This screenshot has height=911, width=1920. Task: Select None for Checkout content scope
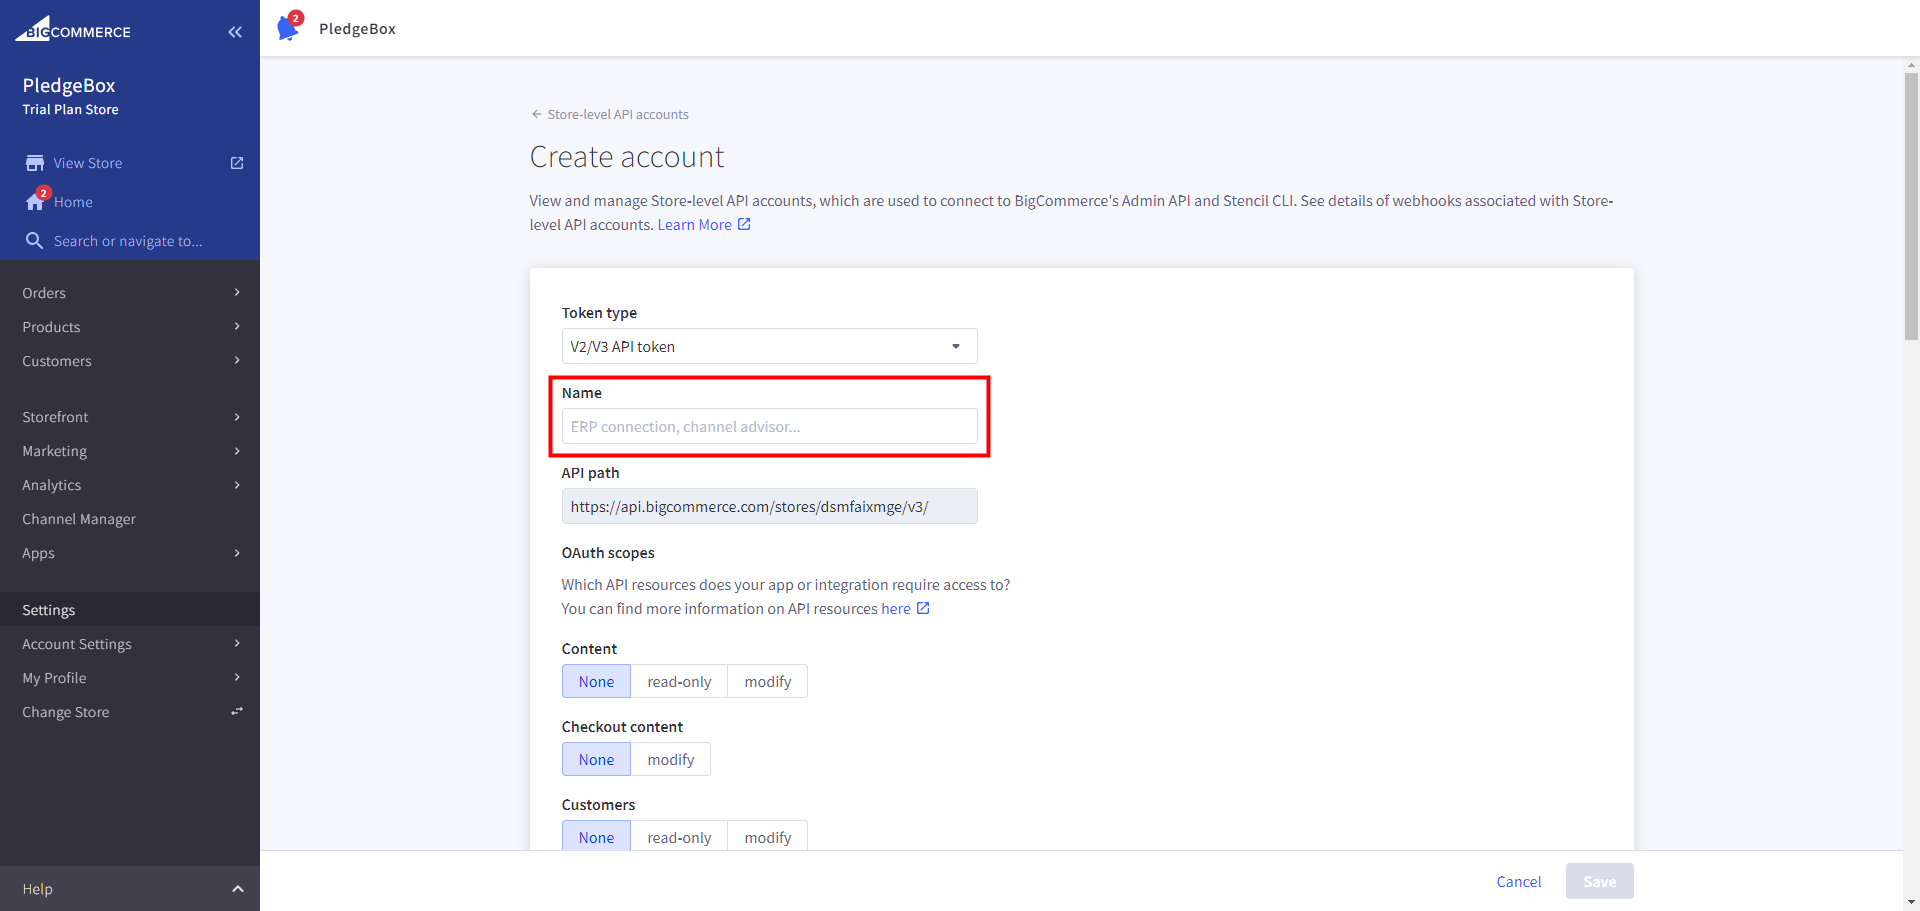[596, 759]
